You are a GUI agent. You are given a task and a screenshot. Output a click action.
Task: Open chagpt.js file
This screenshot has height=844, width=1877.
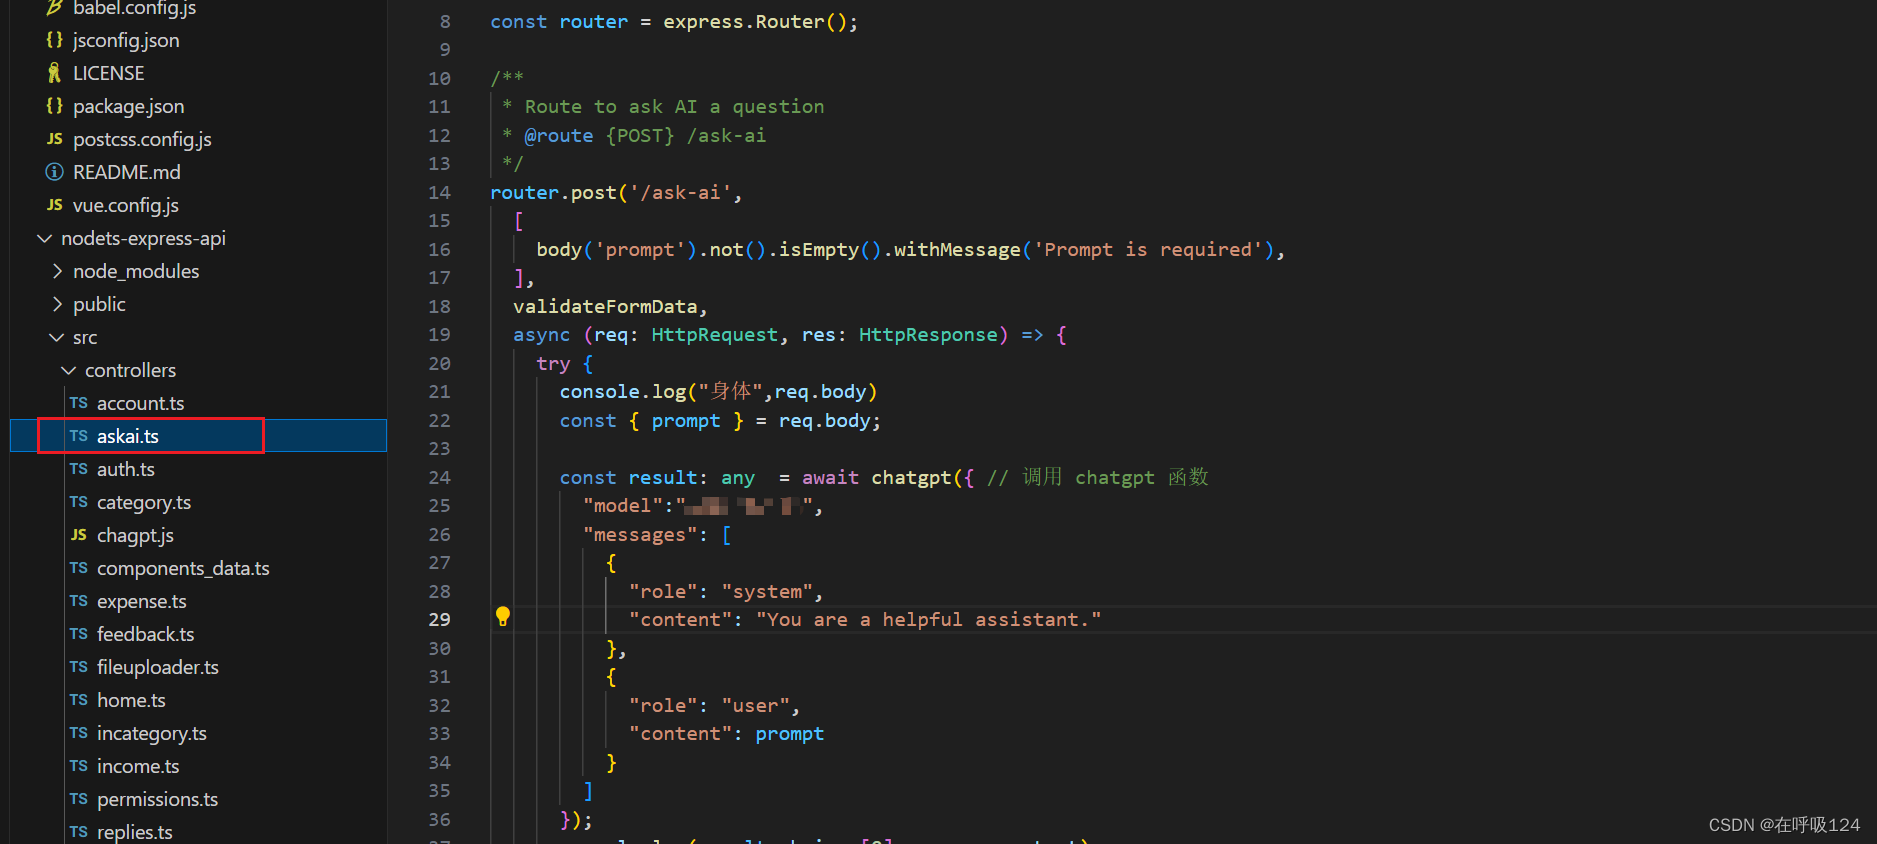(135, 535)
